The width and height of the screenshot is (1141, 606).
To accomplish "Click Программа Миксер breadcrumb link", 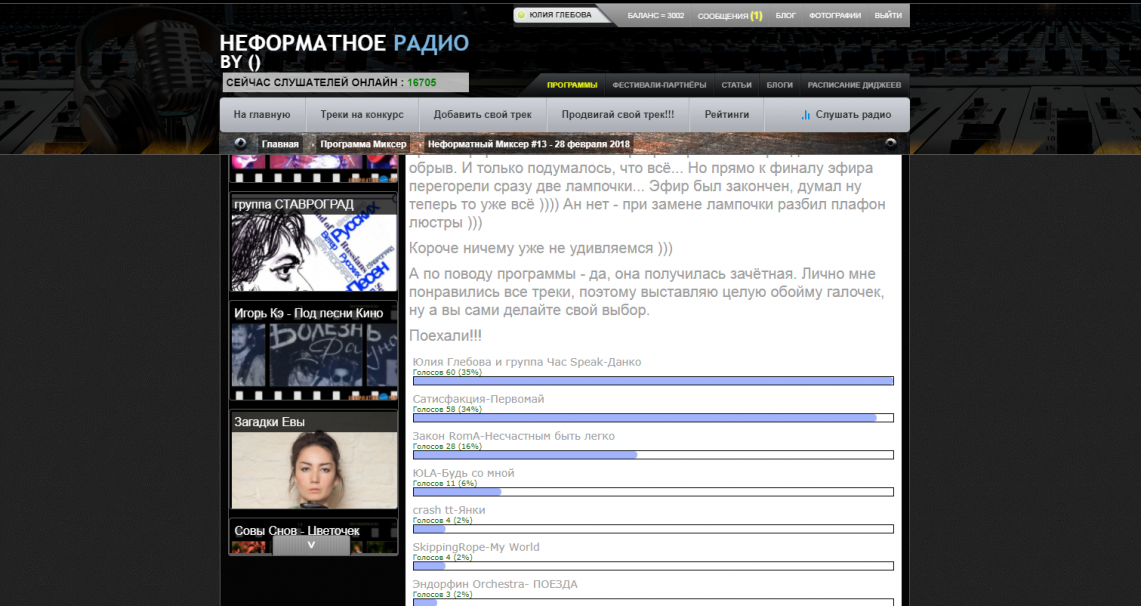I will tap(363, 144).
